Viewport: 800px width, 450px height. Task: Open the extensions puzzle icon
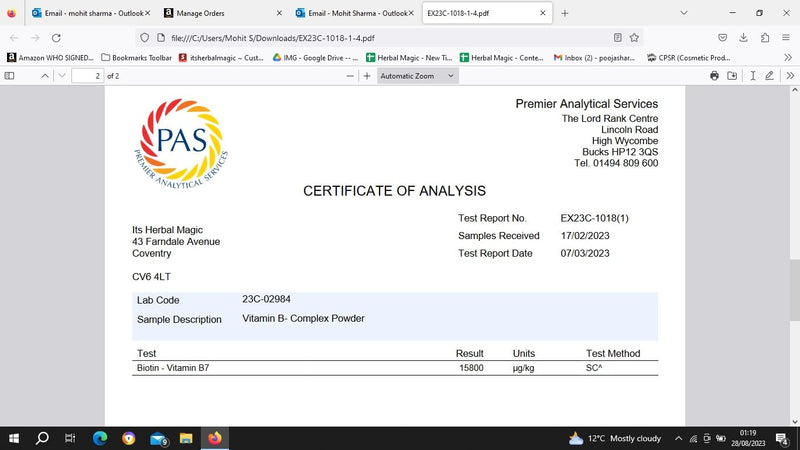click(x=765, y=38)
